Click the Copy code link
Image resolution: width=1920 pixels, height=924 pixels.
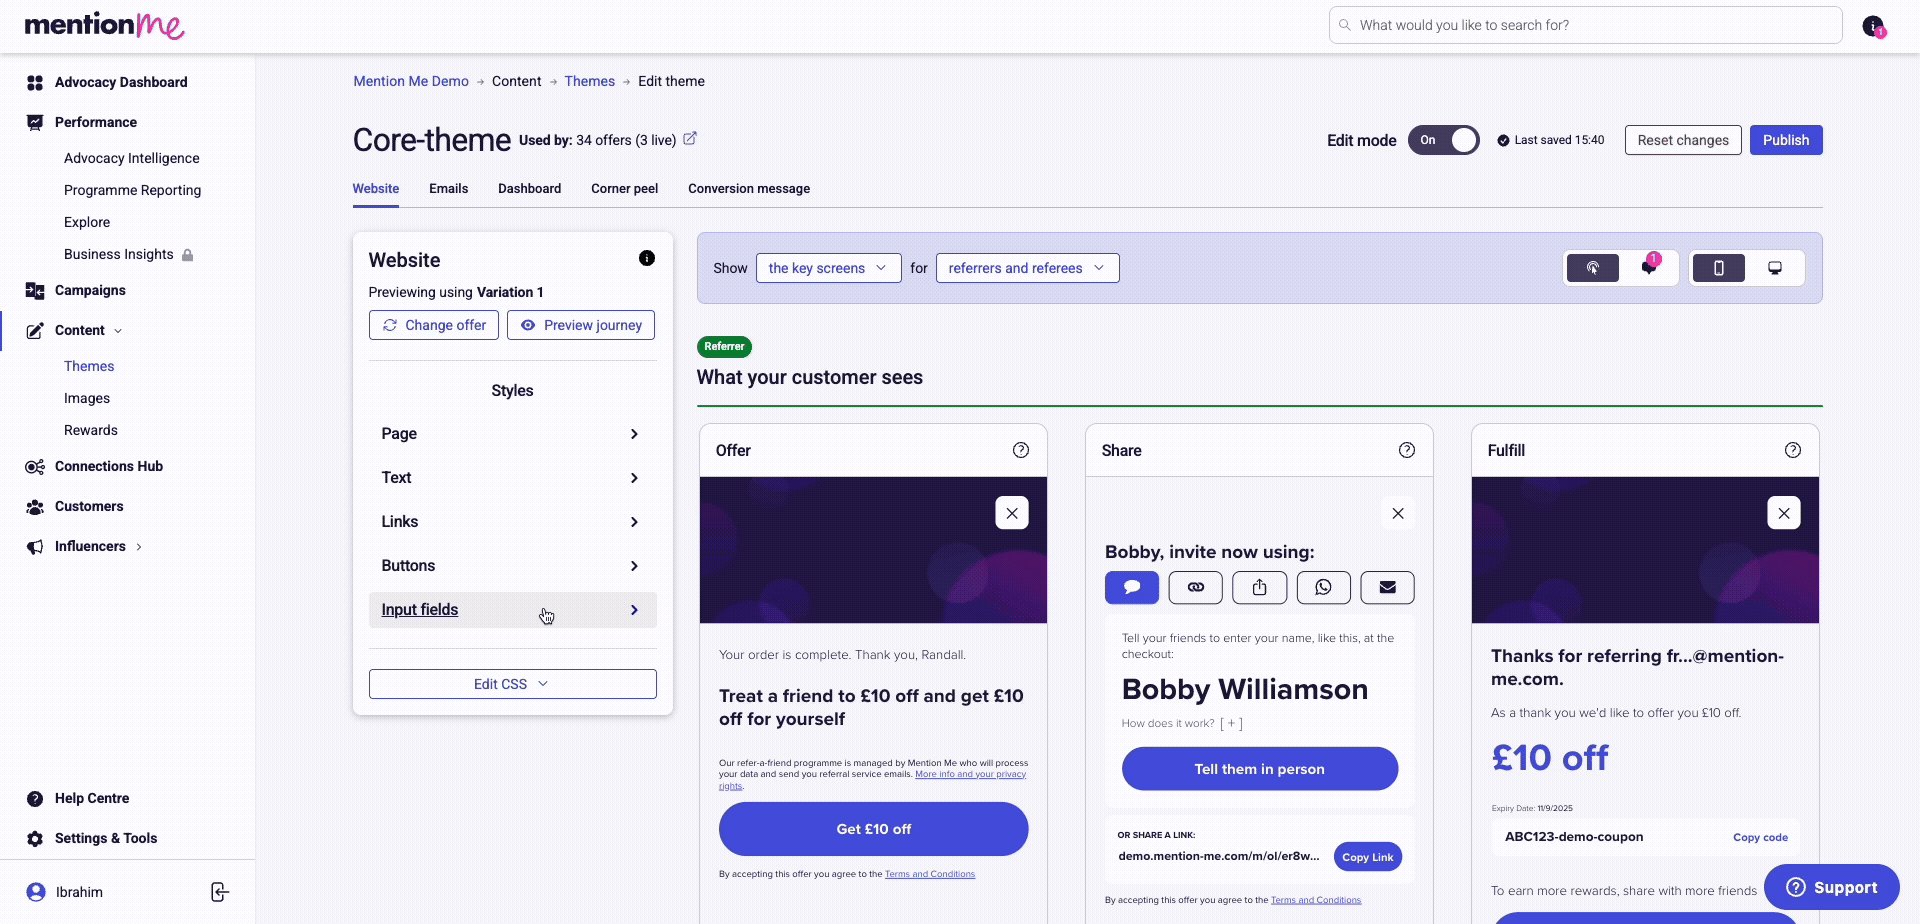pos(1760,837)
